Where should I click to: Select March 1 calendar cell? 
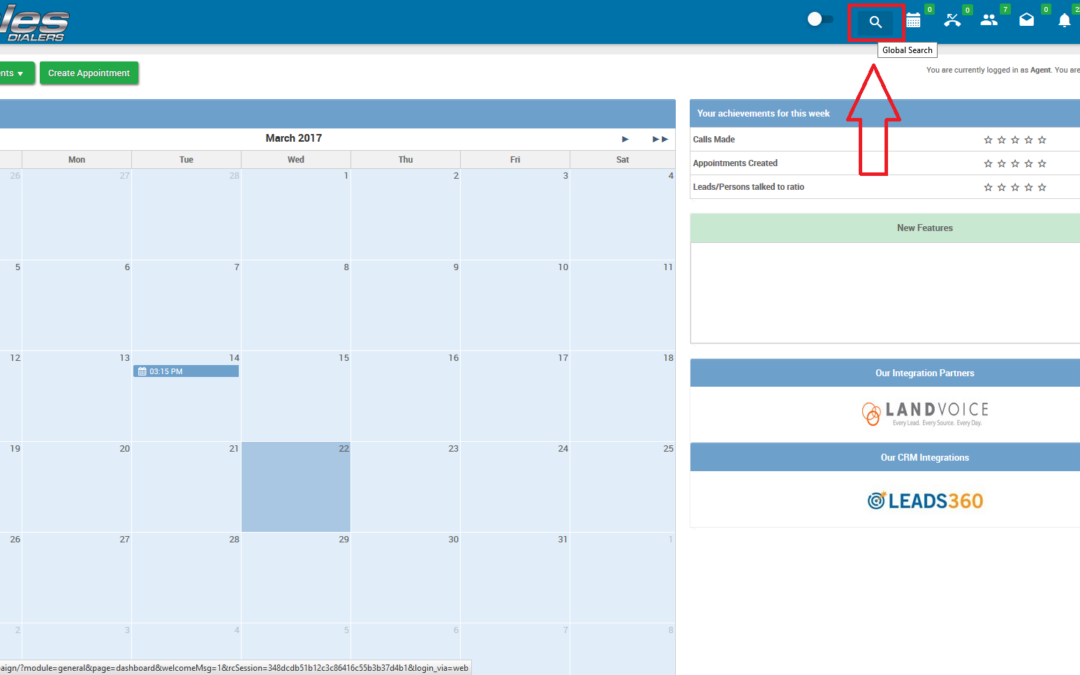295,214
